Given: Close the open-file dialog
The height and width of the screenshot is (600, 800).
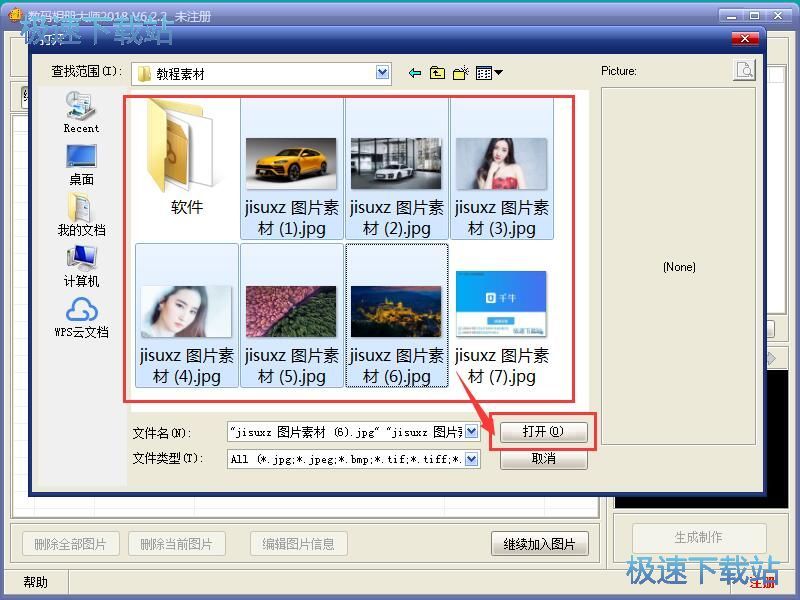Looking at the screenshot, I should tap(745, 38).
